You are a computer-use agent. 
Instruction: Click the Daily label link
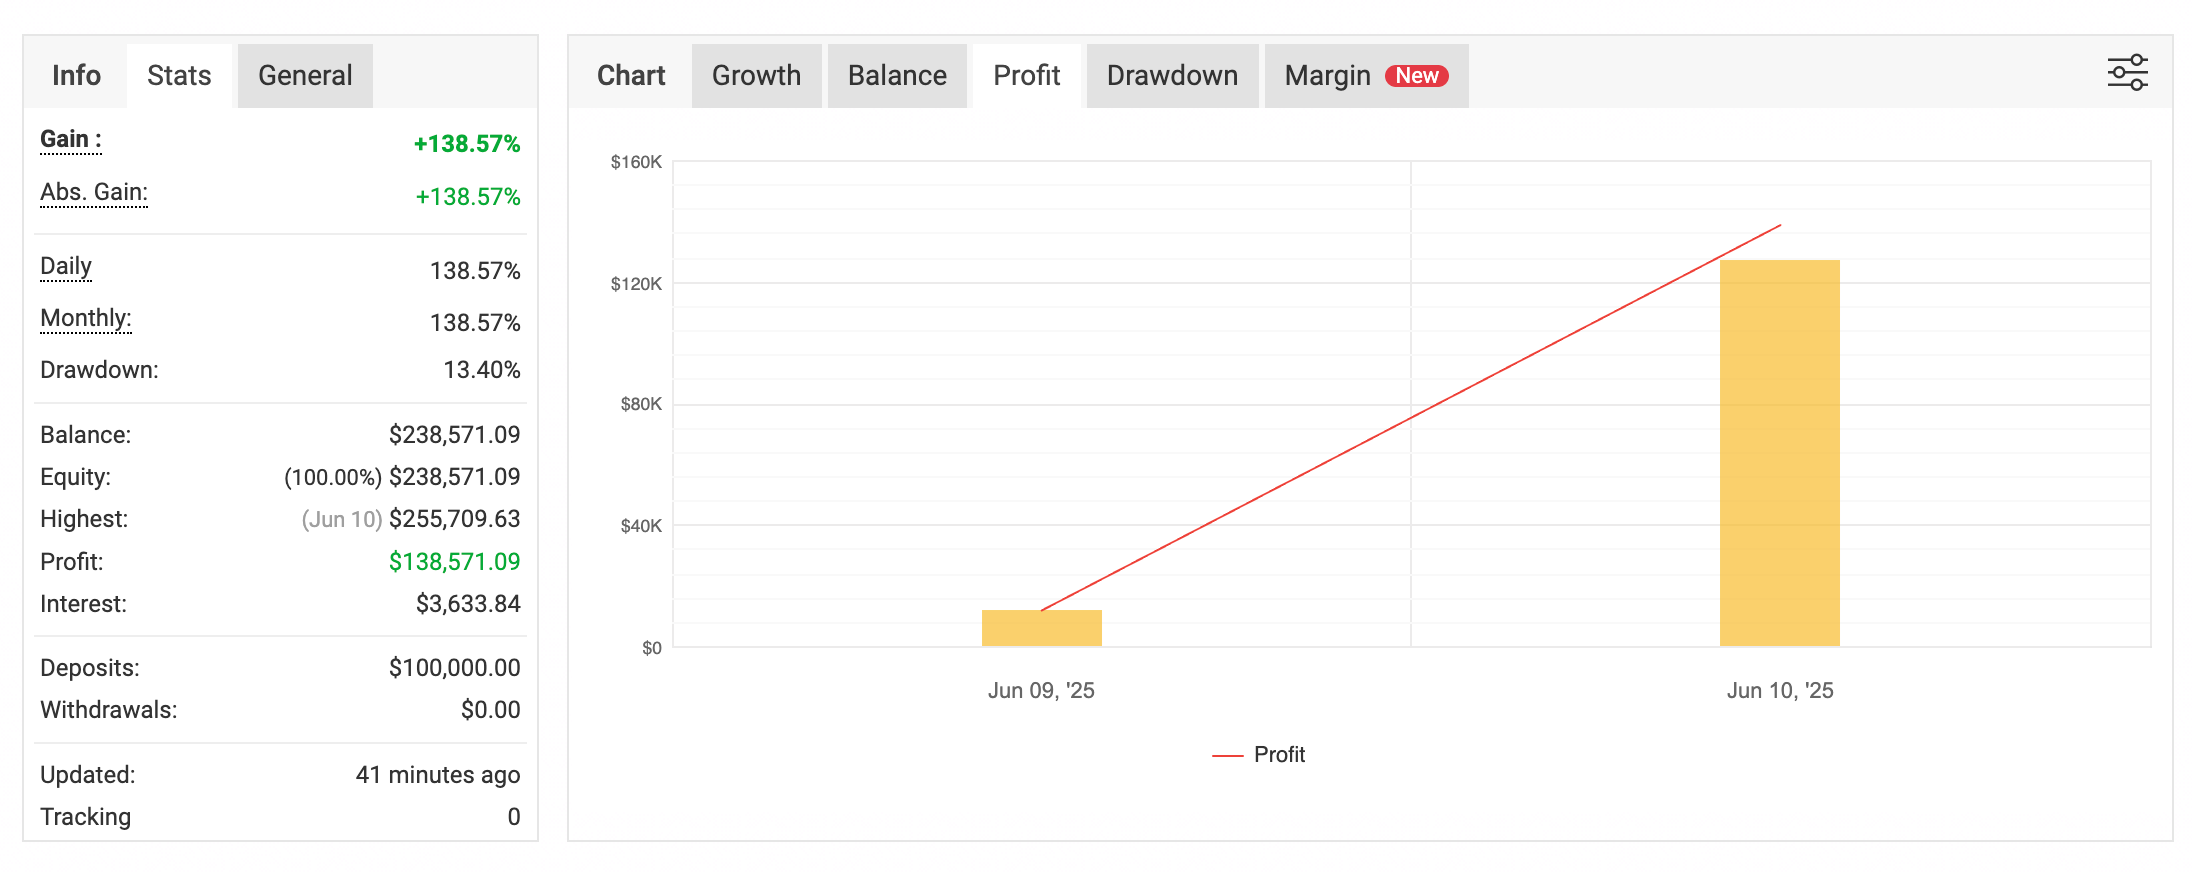click(66, 266)
